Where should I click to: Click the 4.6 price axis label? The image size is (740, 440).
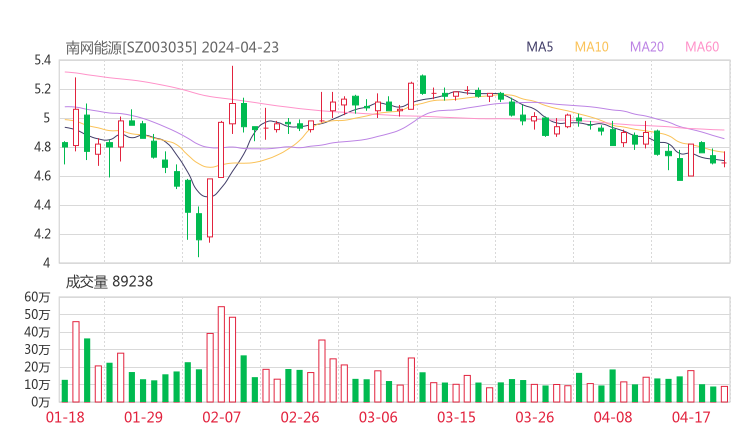point(42,176)
